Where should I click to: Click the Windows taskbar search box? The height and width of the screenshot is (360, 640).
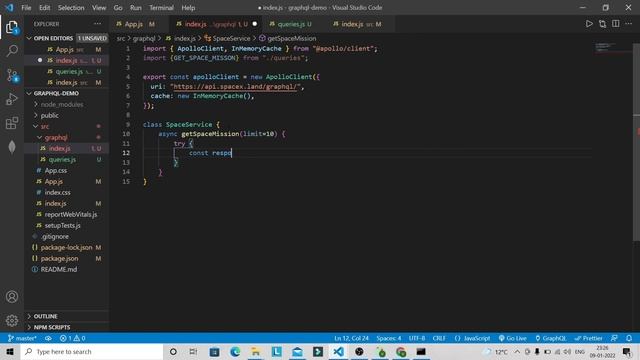[x=92, y=351]
